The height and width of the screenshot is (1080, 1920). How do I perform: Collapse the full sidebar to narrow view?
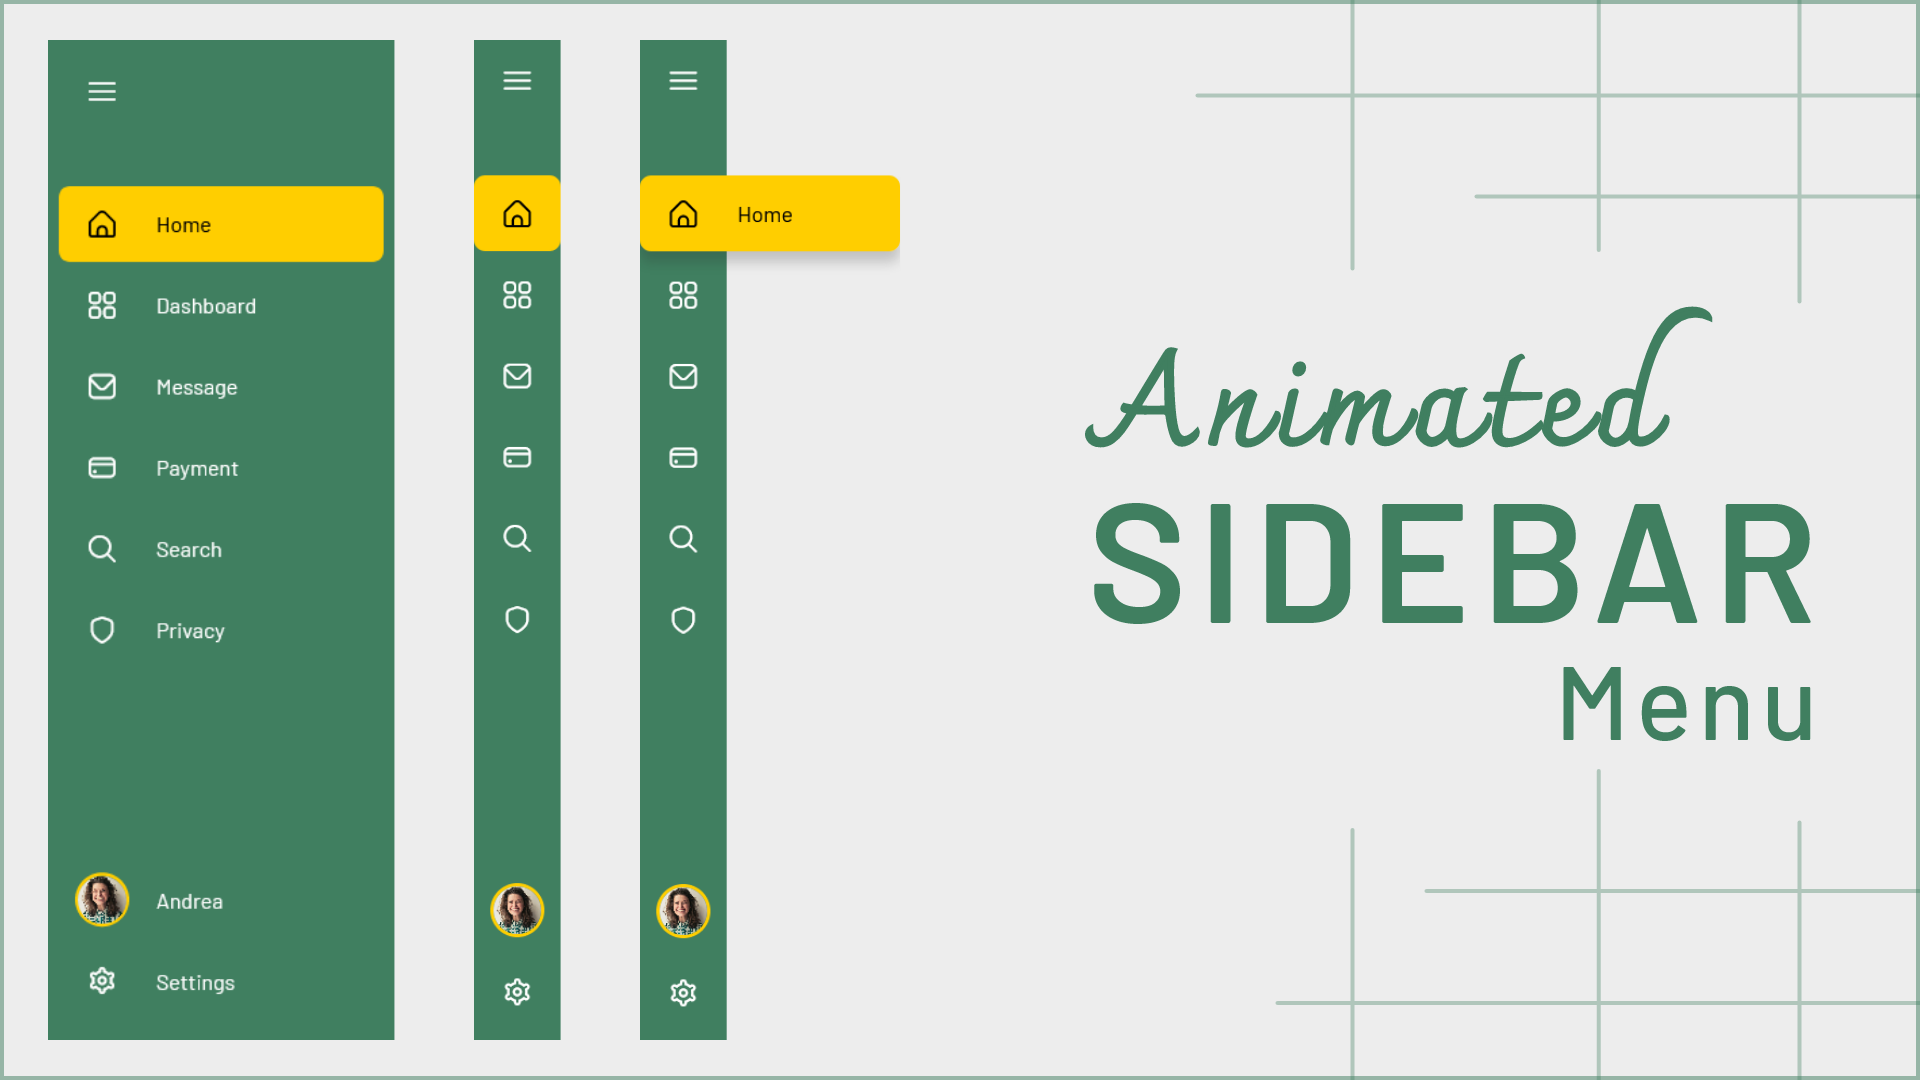pos(102,91)
